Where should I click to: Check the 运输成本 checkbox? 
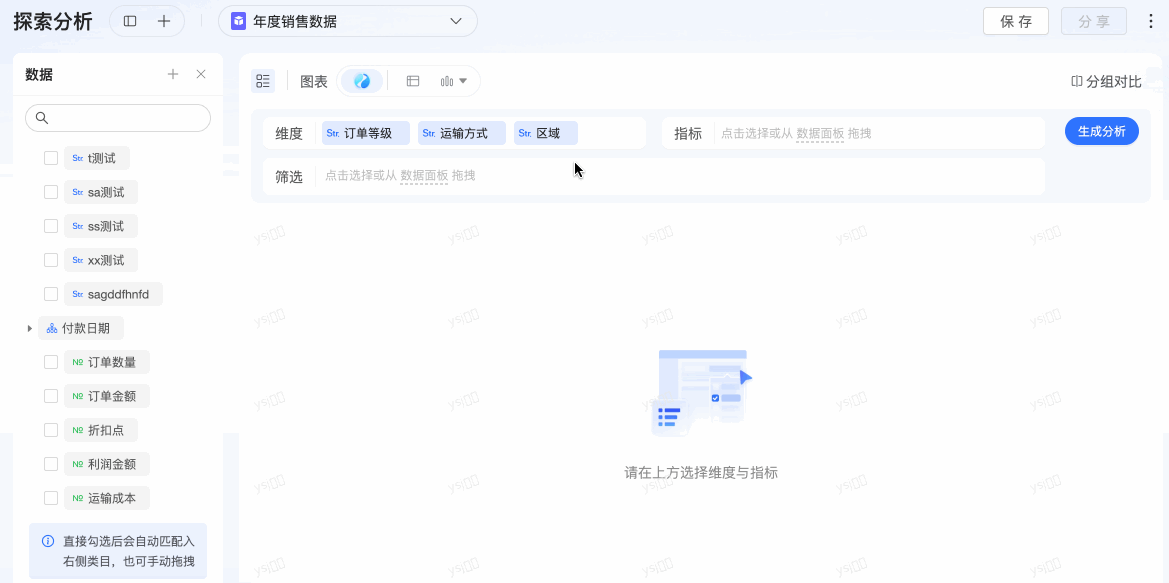coord(51,498)
